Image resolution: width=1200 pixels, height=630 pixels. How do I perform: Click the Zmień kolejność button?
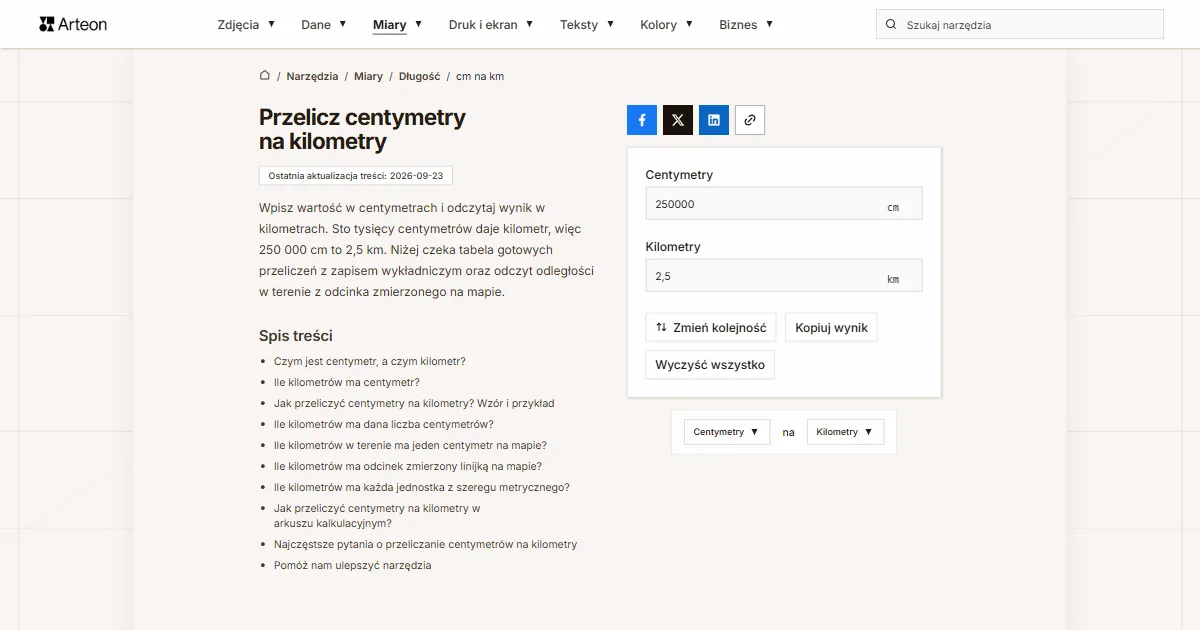pyautogui.click(x=711, y=327)
